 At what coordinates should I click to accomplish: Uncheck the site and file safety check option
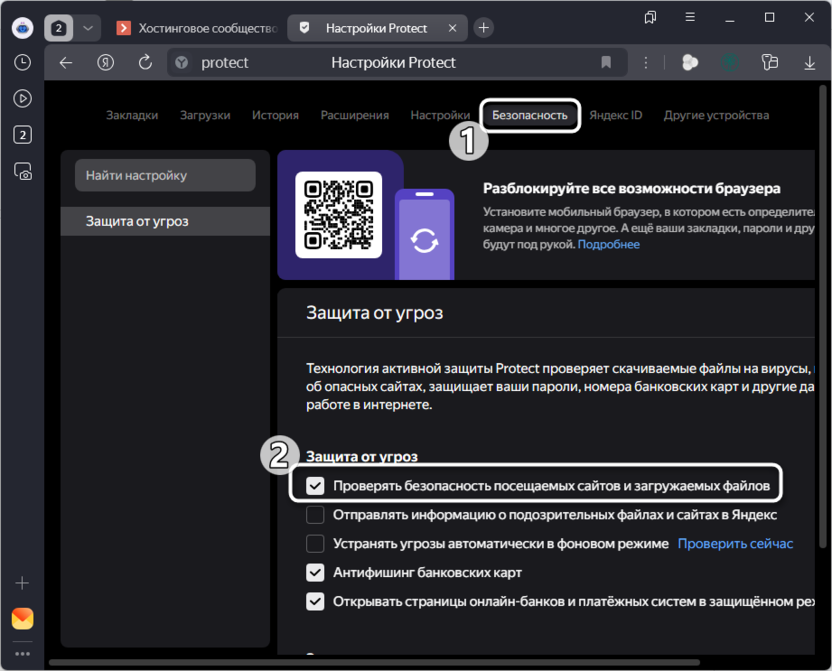[316, 486]
